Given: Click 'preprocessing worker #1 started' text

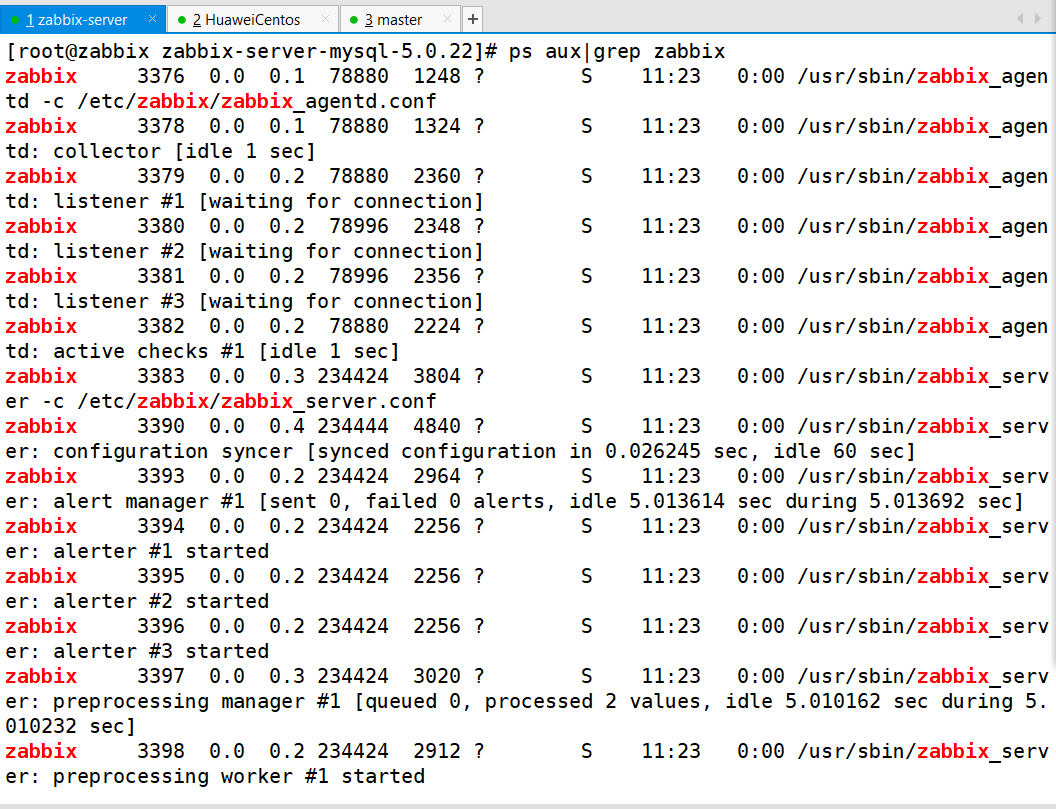Looking at the screenshot, I should 239,776.
